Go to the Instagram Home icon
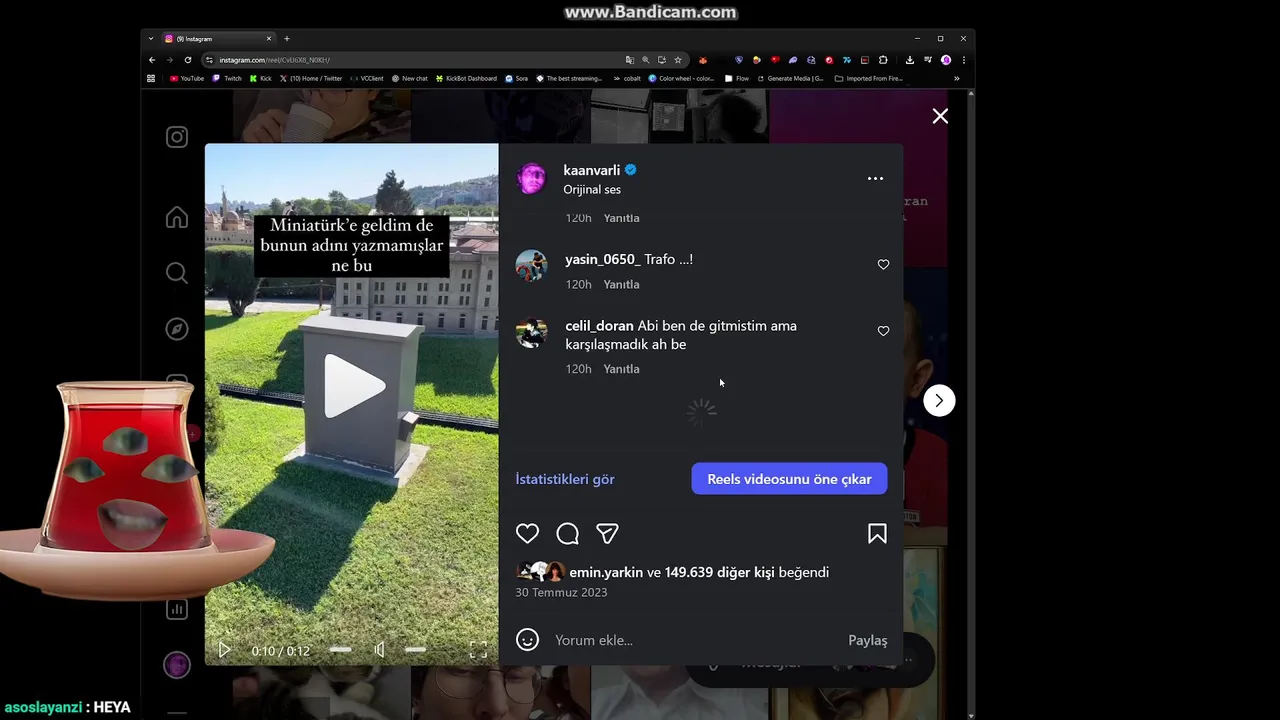This screenshot has height=720, width=1280. point(177,217)
